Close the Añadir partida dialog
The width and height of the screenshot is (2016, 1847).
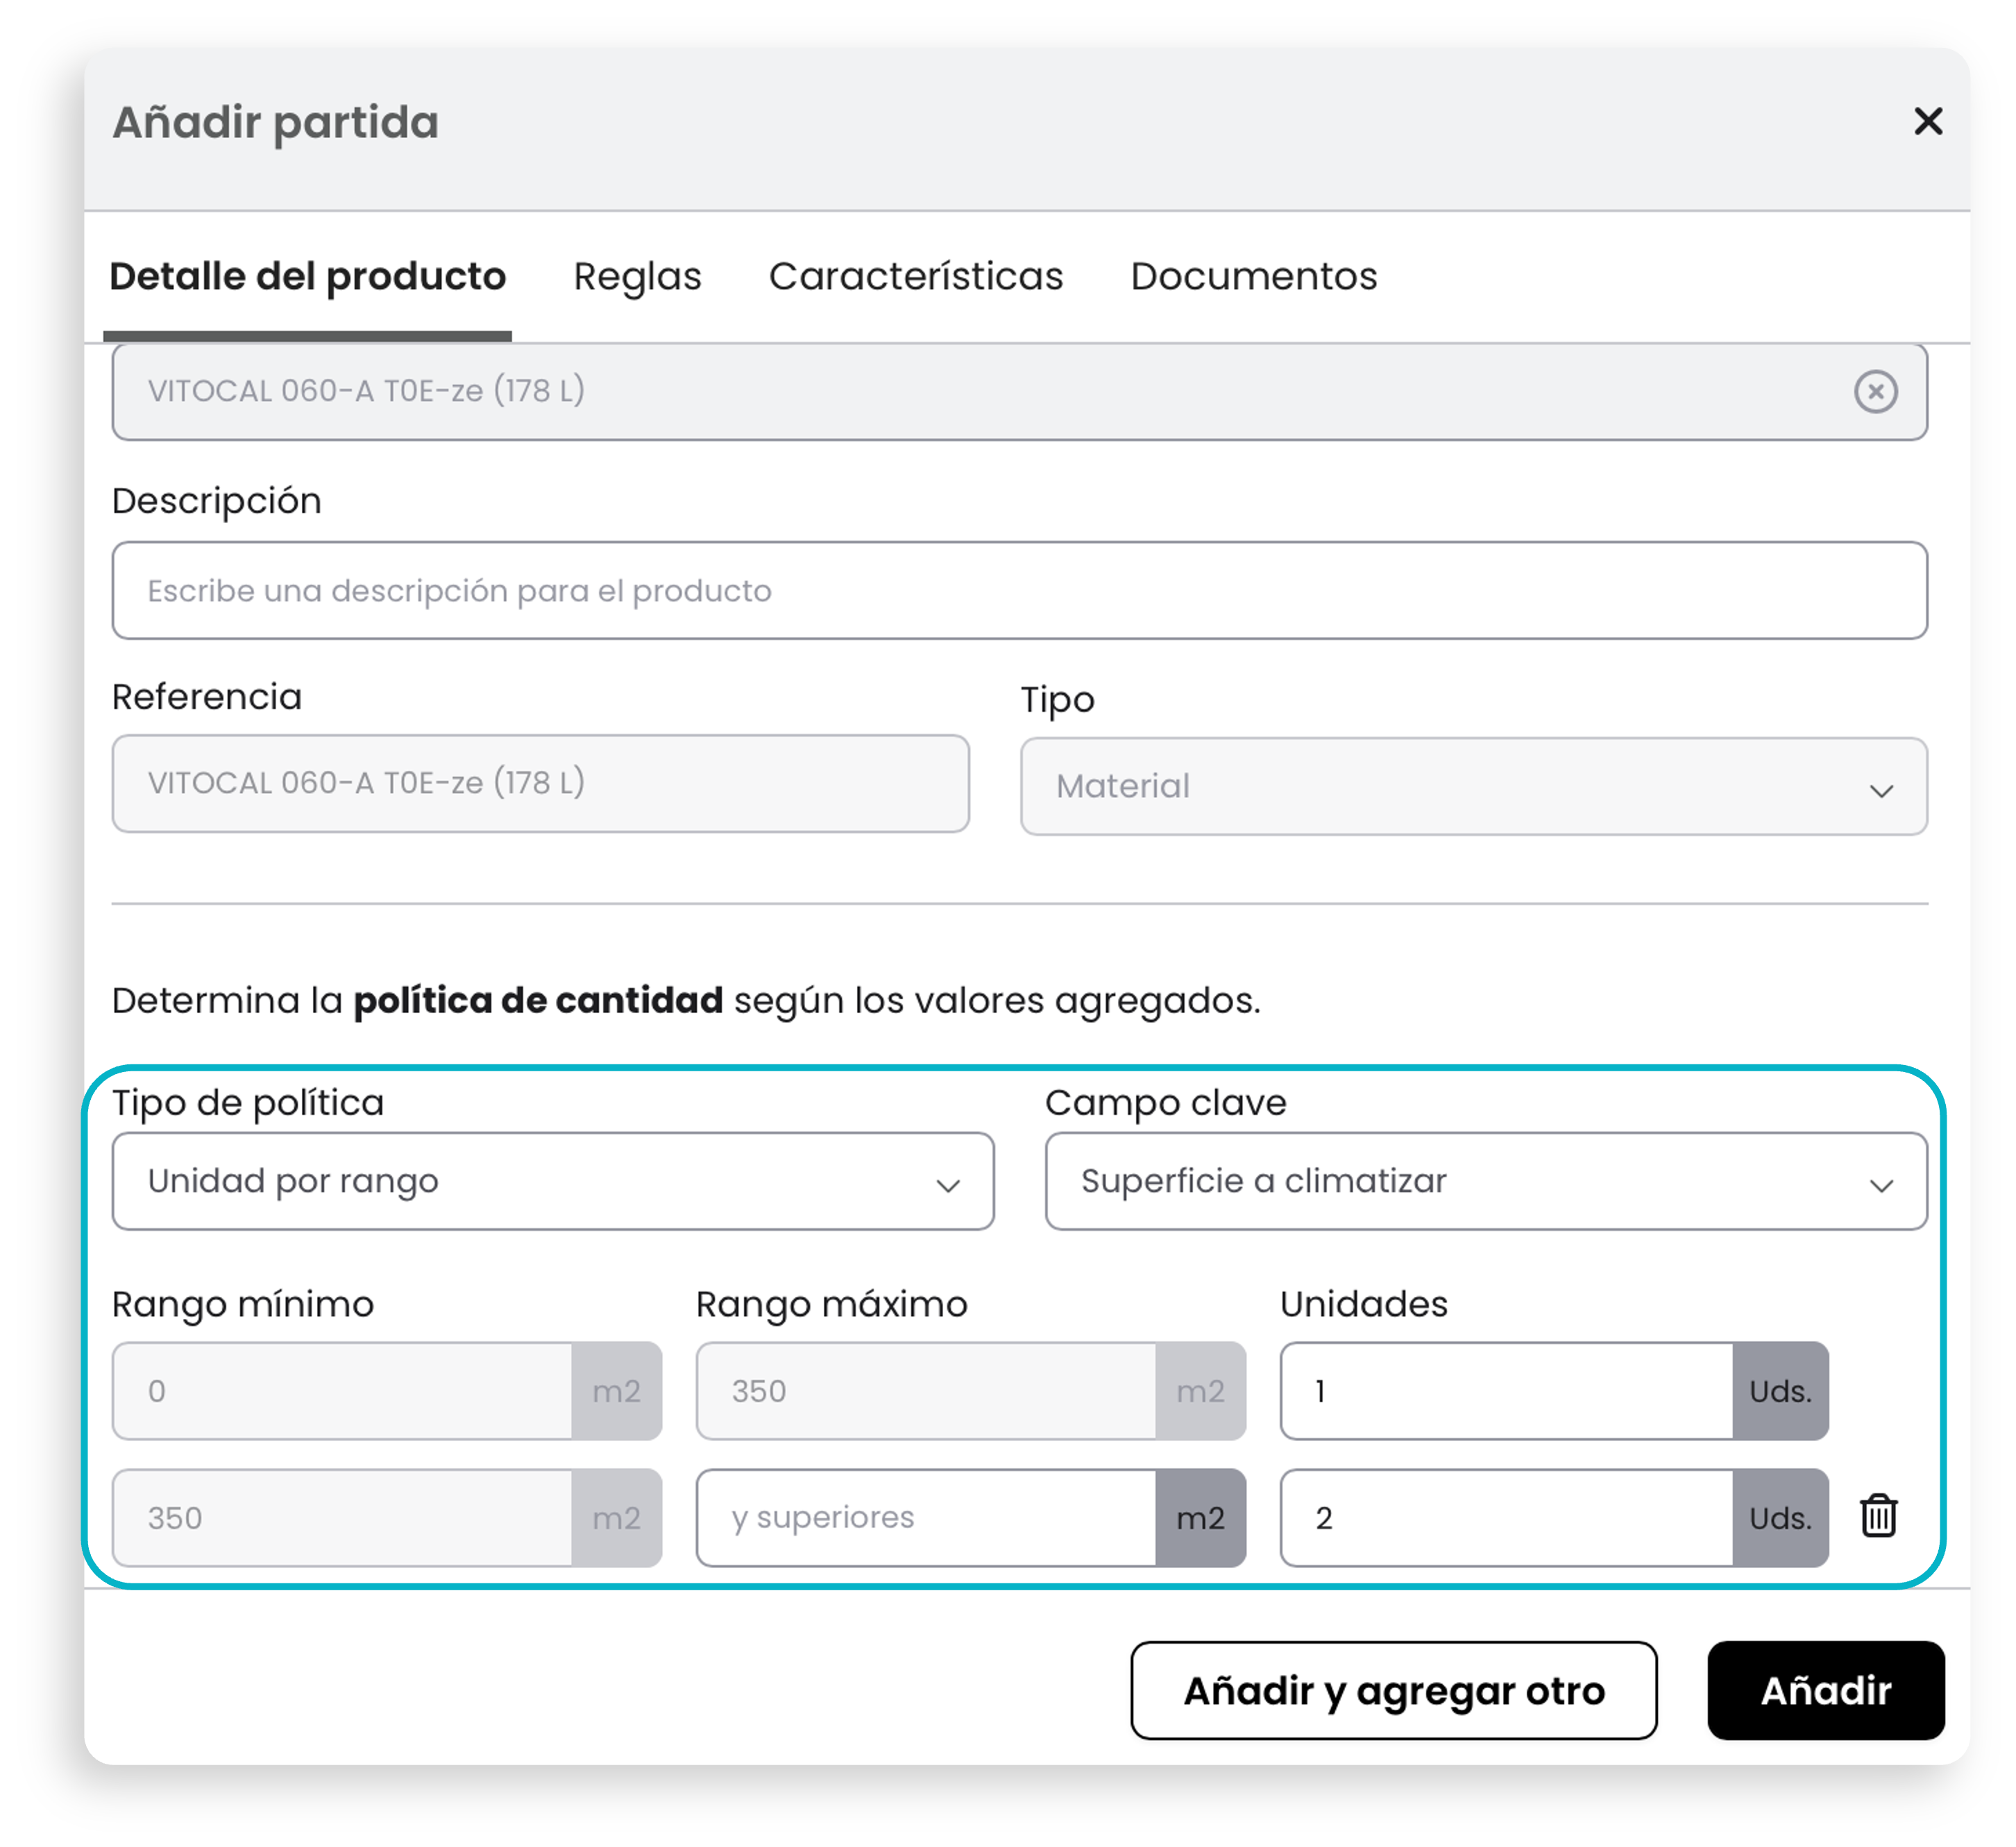(x=1927, y=121)
